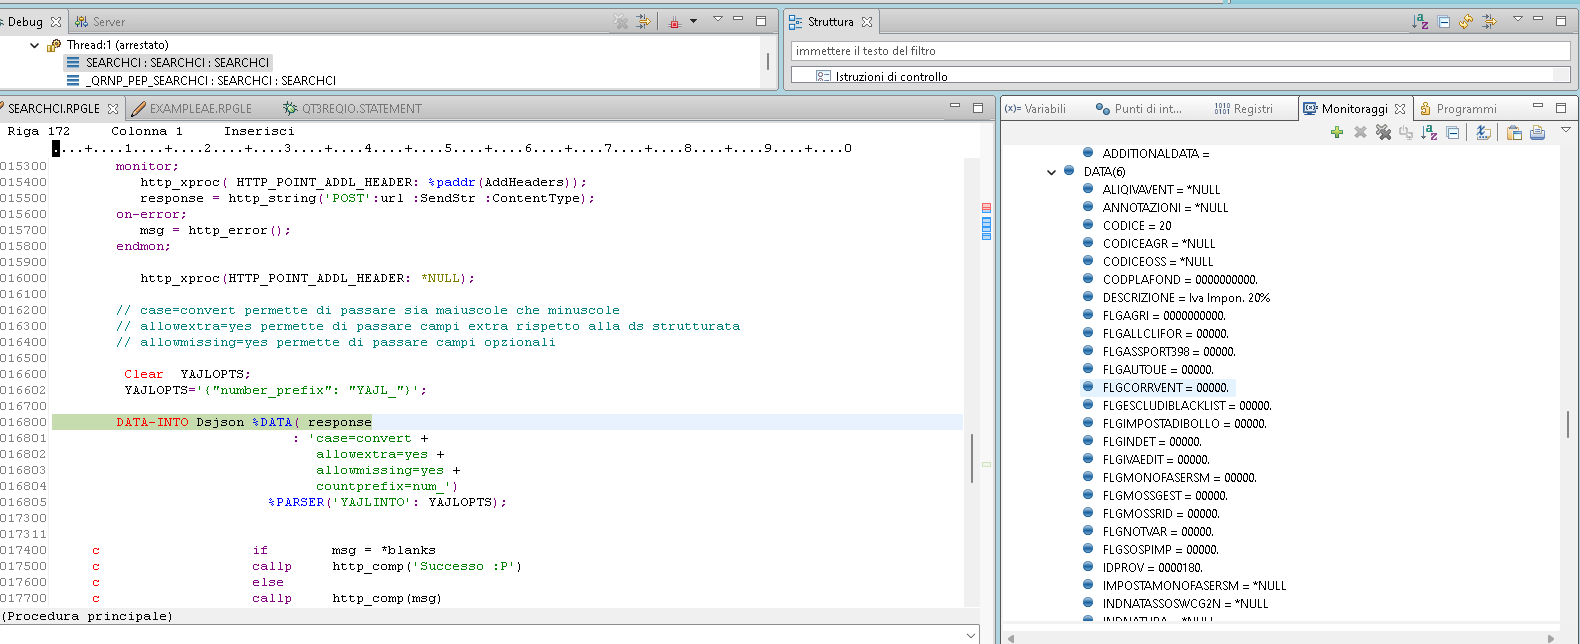Collapse the DATA(6) tree node

tap(1051, 172)
